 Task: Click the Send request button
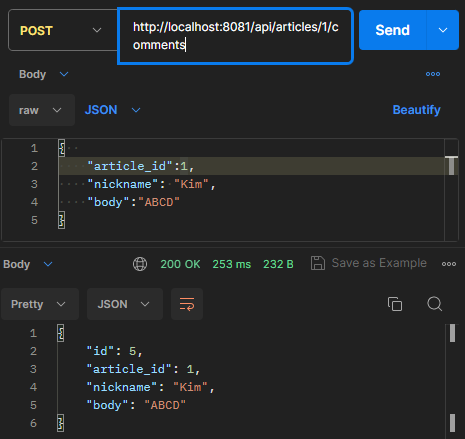[392, 30]
